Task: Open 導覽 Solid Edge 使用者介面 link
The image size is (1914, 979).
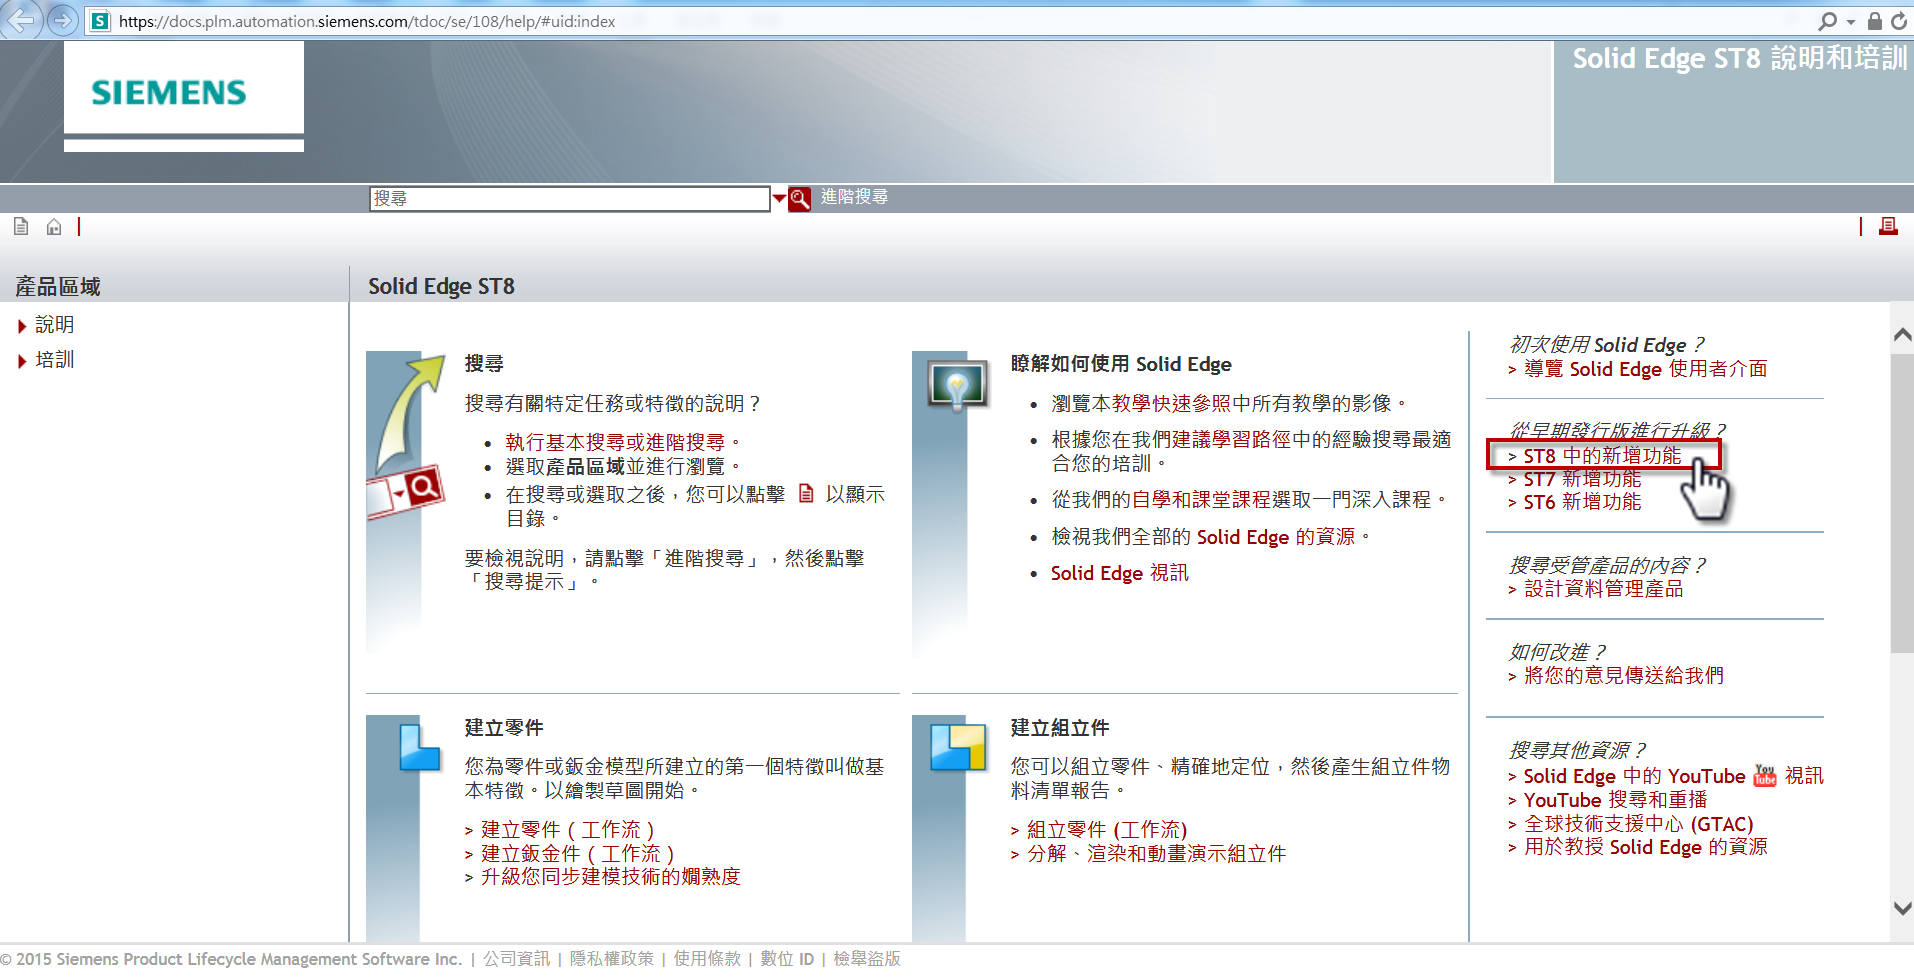Action: (x=1645, y=369)
